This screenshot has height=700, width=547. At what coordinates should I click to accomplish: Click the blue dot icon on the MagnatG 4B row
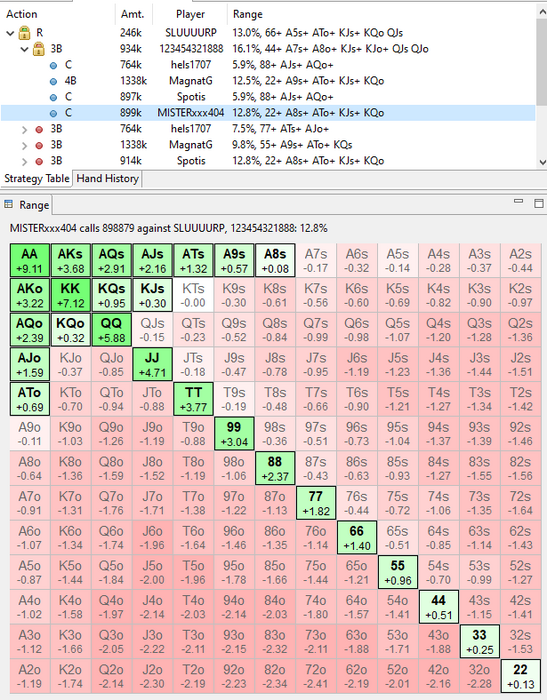tap(54, 81)
